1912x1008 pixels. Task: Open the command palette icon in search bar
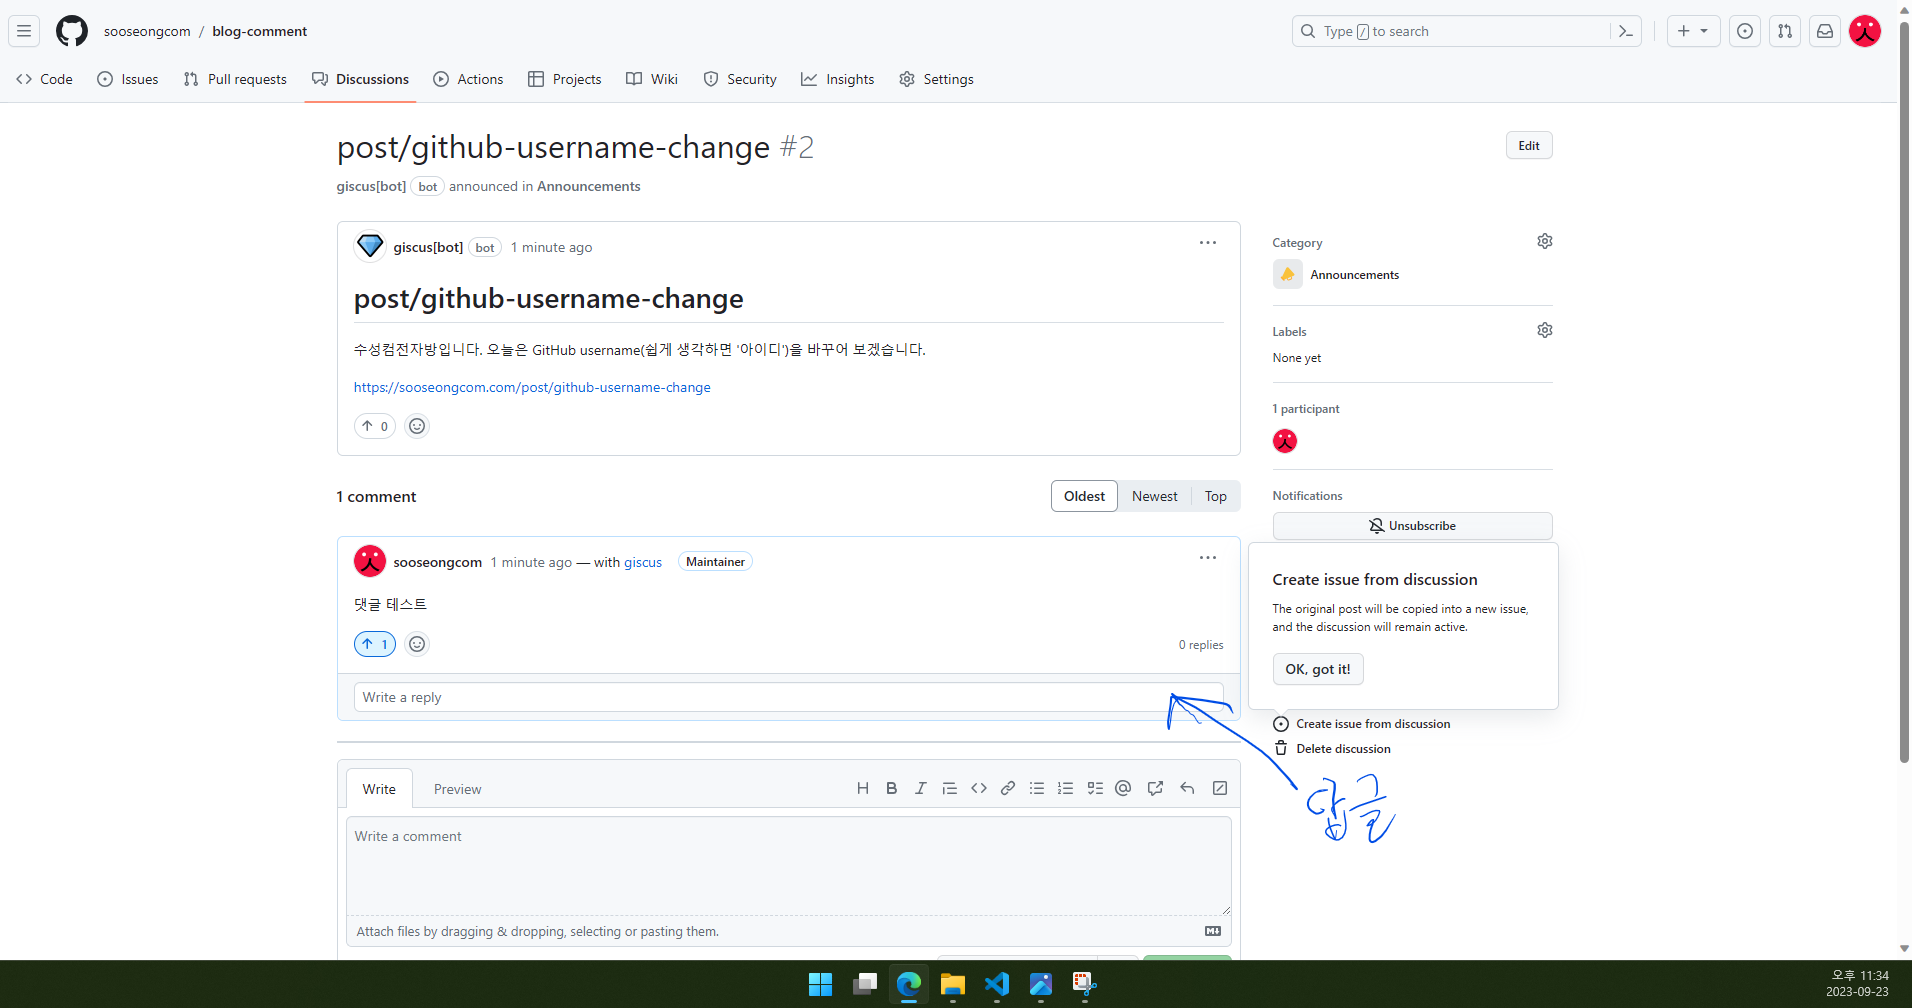click(x=1625, y=31)
